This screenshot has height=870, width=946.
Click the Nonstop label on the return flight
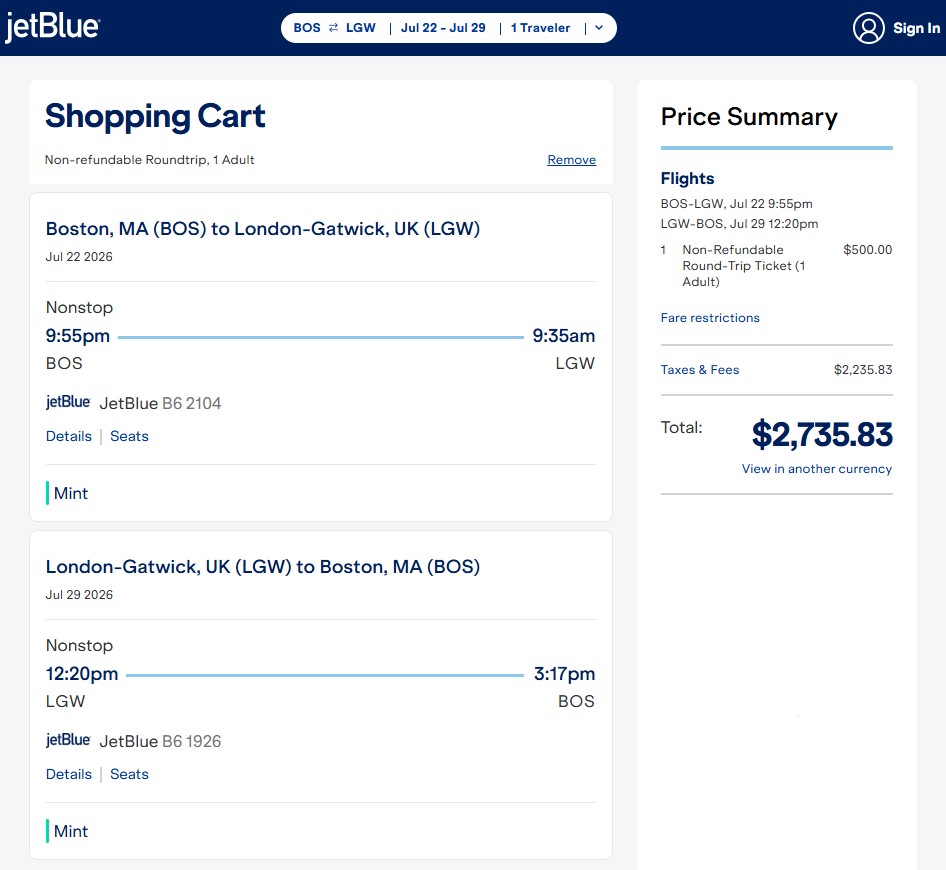point(80,646)
